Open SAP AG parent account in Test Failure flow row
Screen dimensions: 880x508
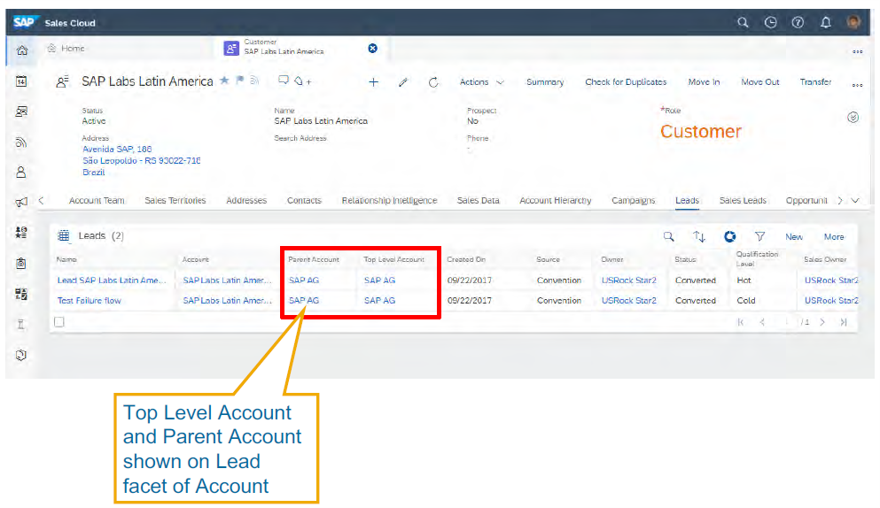click(x=304, y=300)
